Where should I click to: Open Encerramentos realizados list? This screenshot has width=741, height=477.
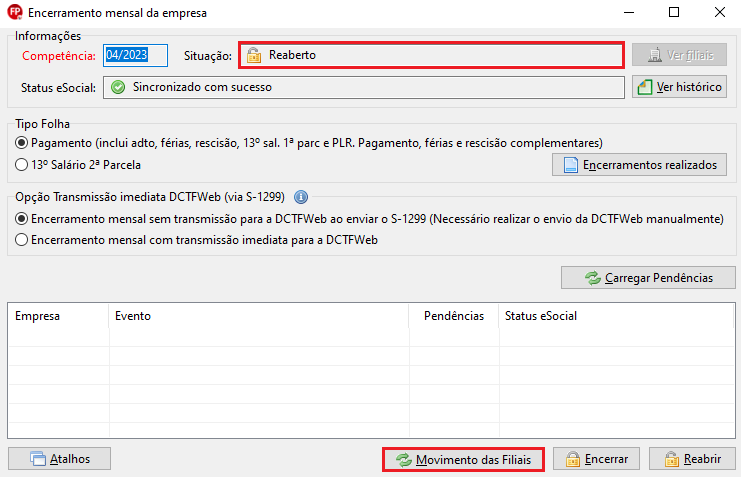(x=639, y=165)
